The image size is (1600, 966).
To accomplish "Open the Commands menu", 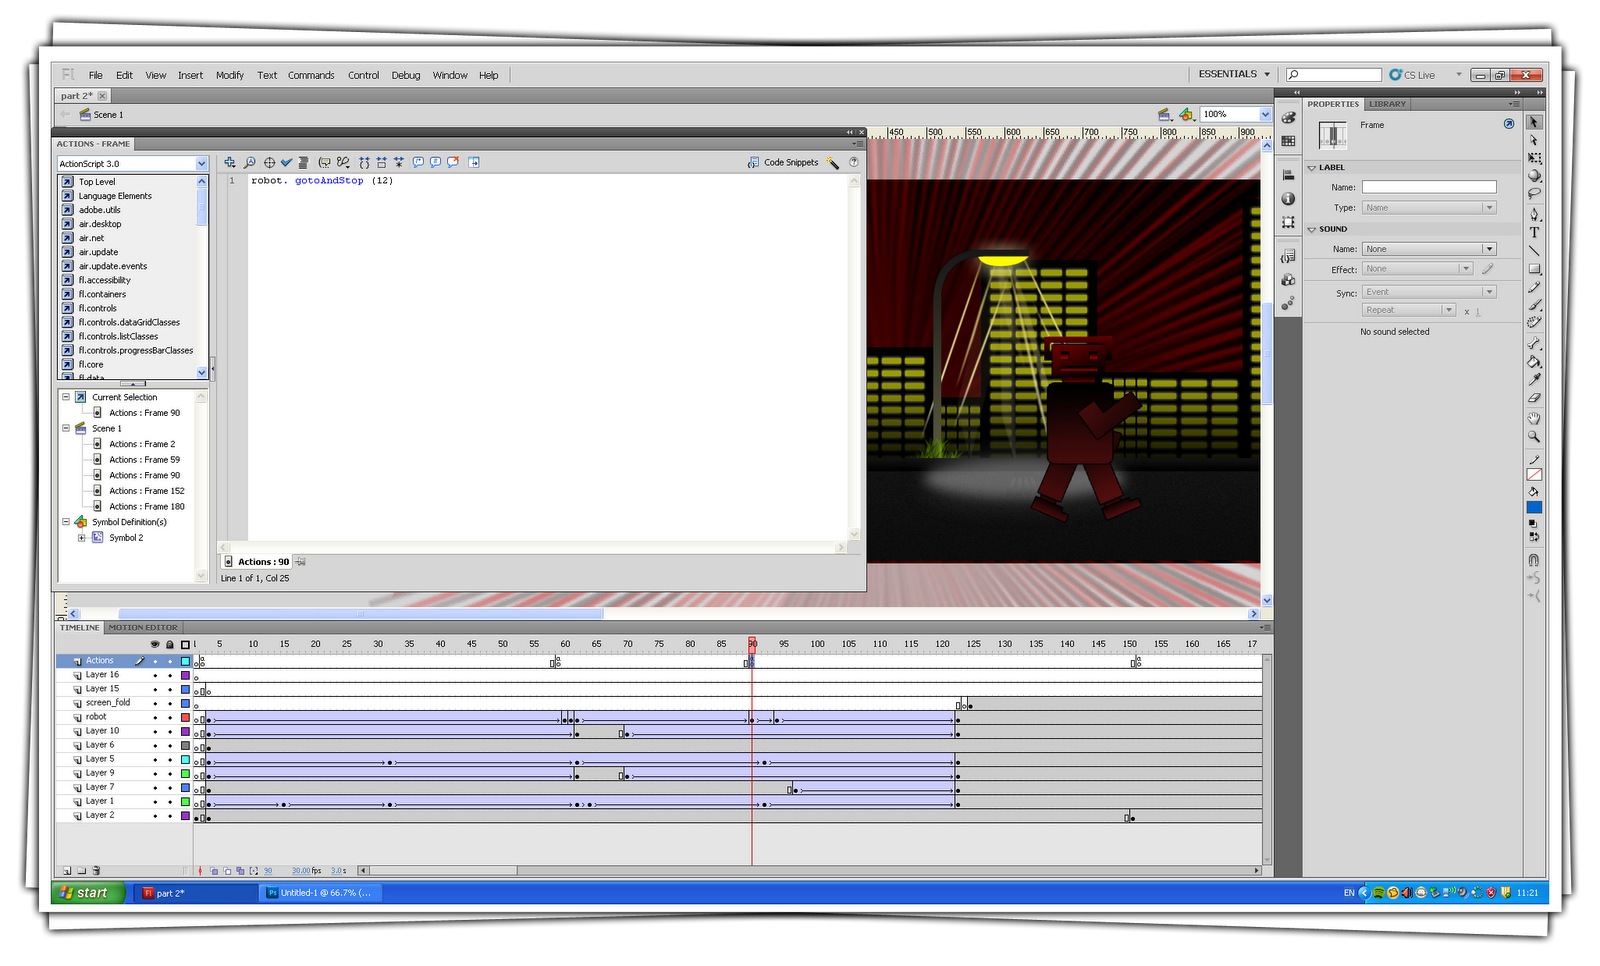I will [x=311, y=75].
